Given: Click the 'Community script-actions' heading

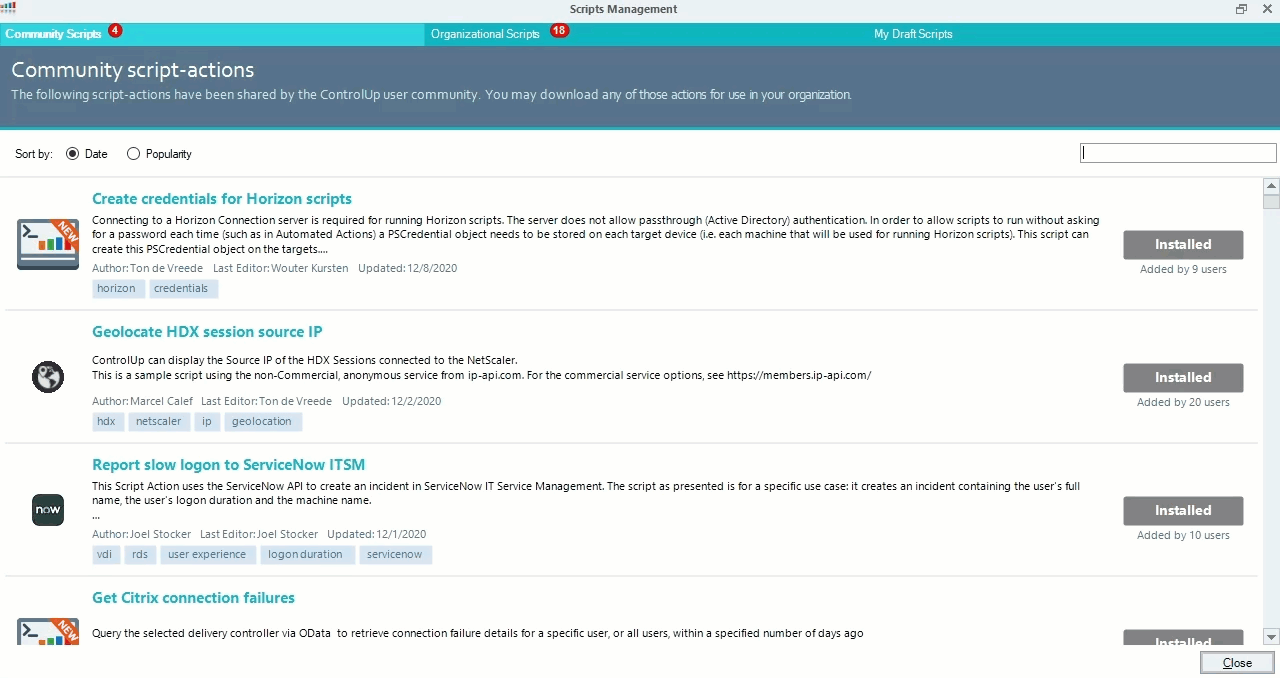Looking at the screenshot, I should pyautogui.click(x=133, y=70).
